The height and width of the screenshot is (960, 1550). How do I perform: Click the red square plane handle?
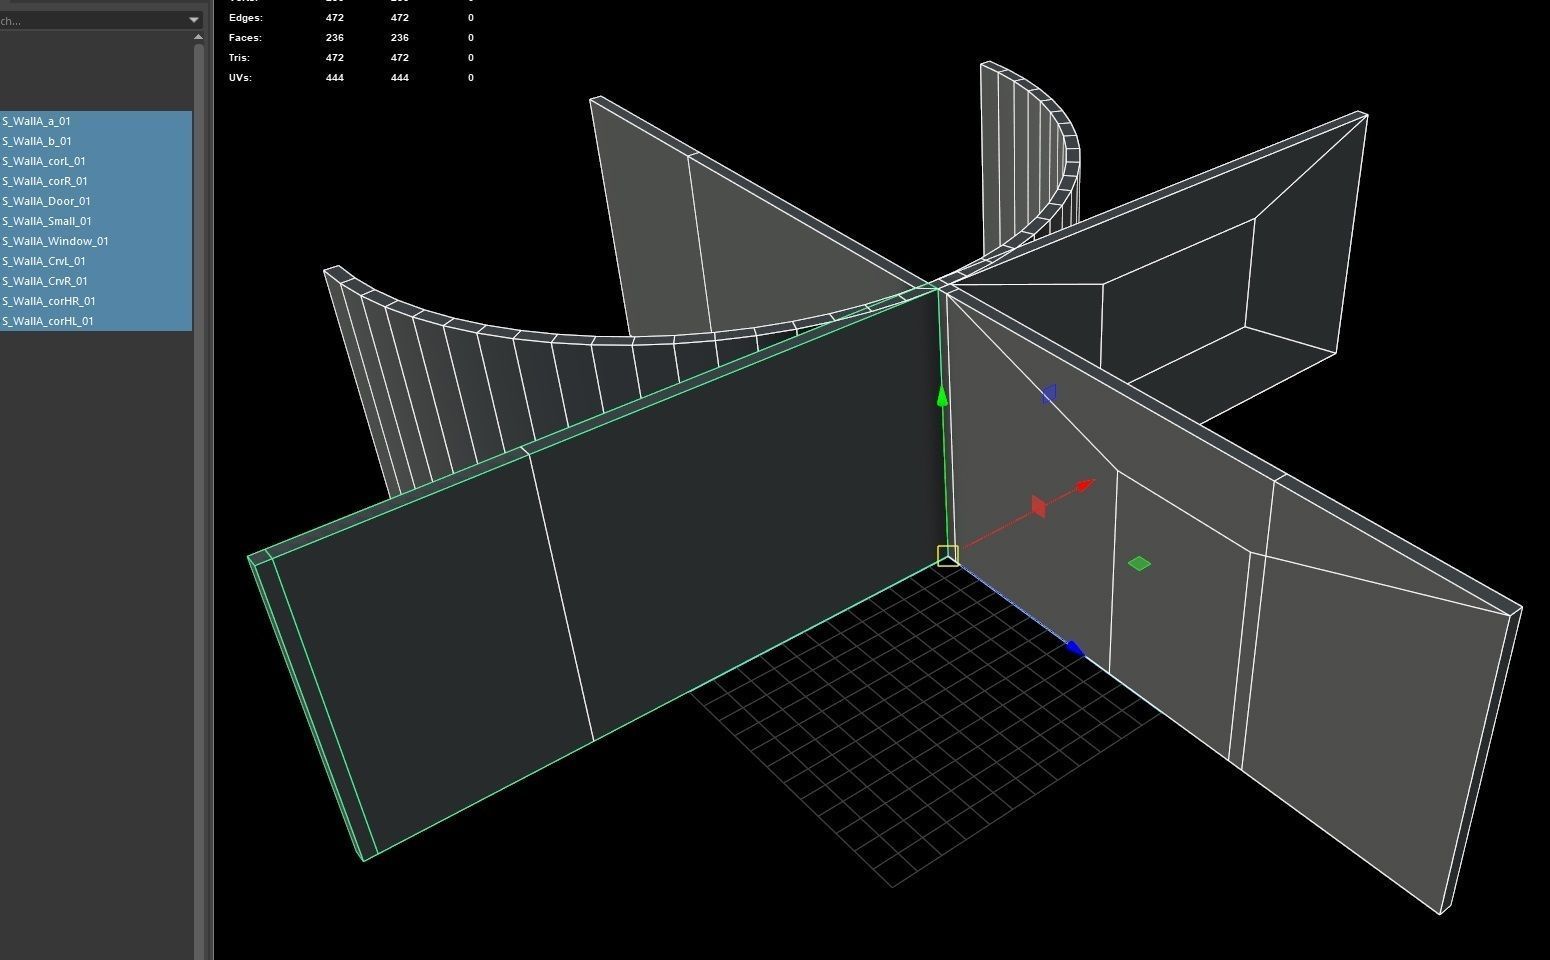coord(1038,507)
